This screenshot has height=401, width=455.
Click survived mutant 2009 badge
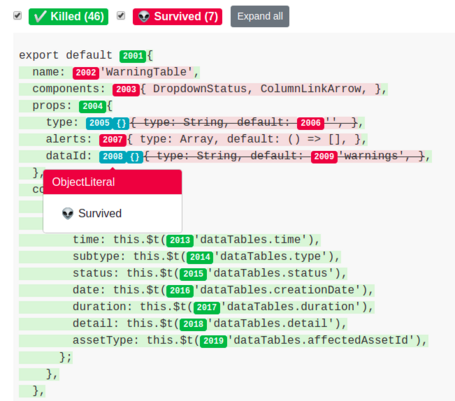tap(324, 157)
